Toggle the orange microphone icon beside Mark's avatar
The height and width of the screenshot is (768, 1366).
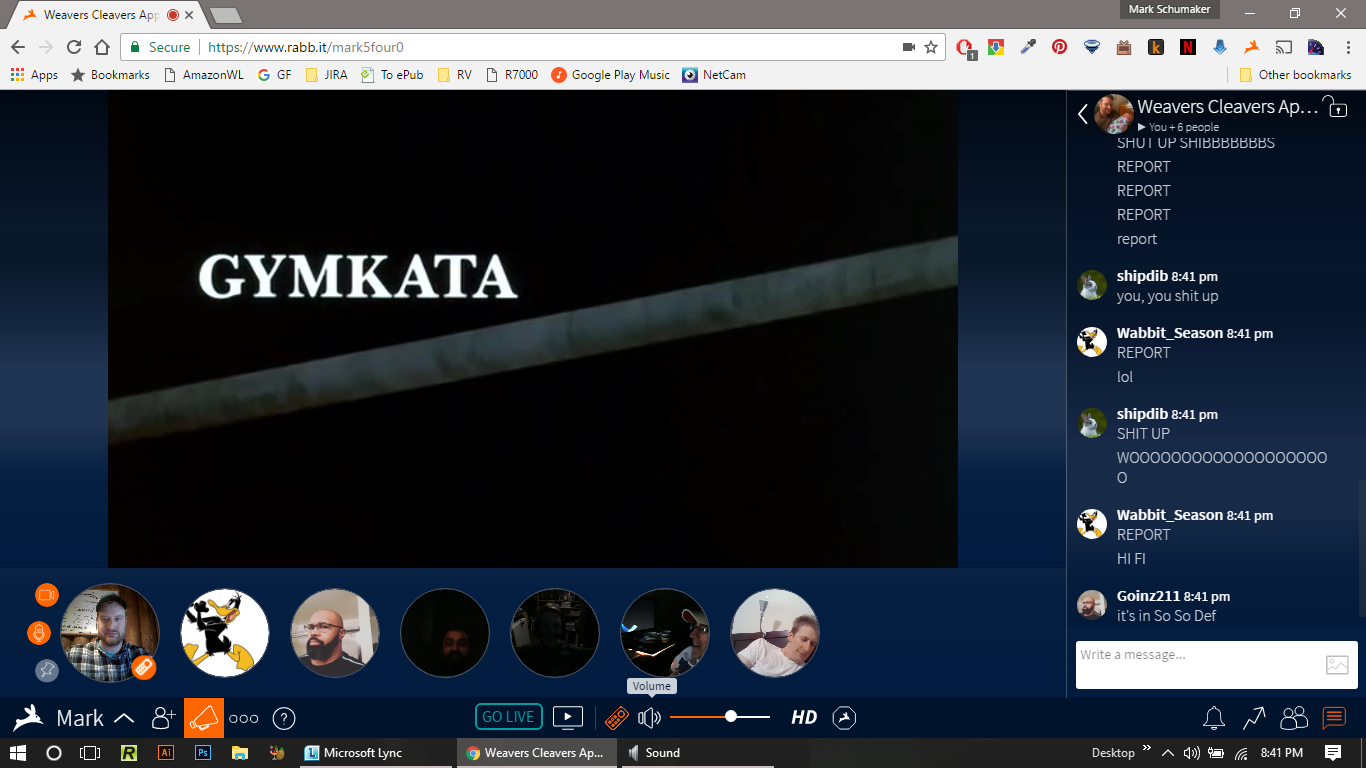[x=39, y=633]
